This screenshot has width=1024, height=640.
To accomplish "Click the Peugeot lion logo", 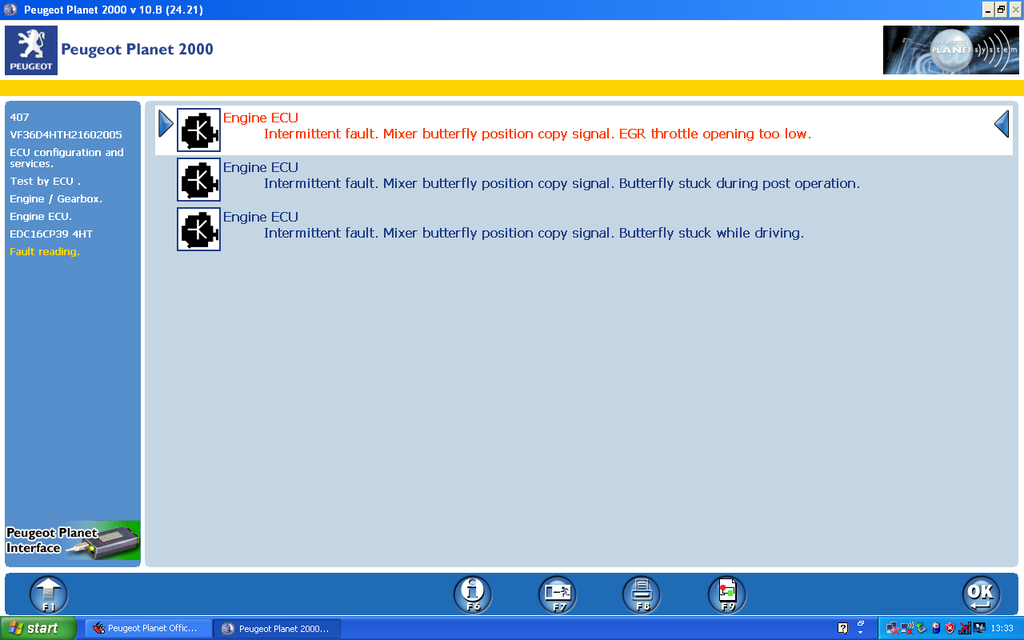I will [x=31, y=50].
